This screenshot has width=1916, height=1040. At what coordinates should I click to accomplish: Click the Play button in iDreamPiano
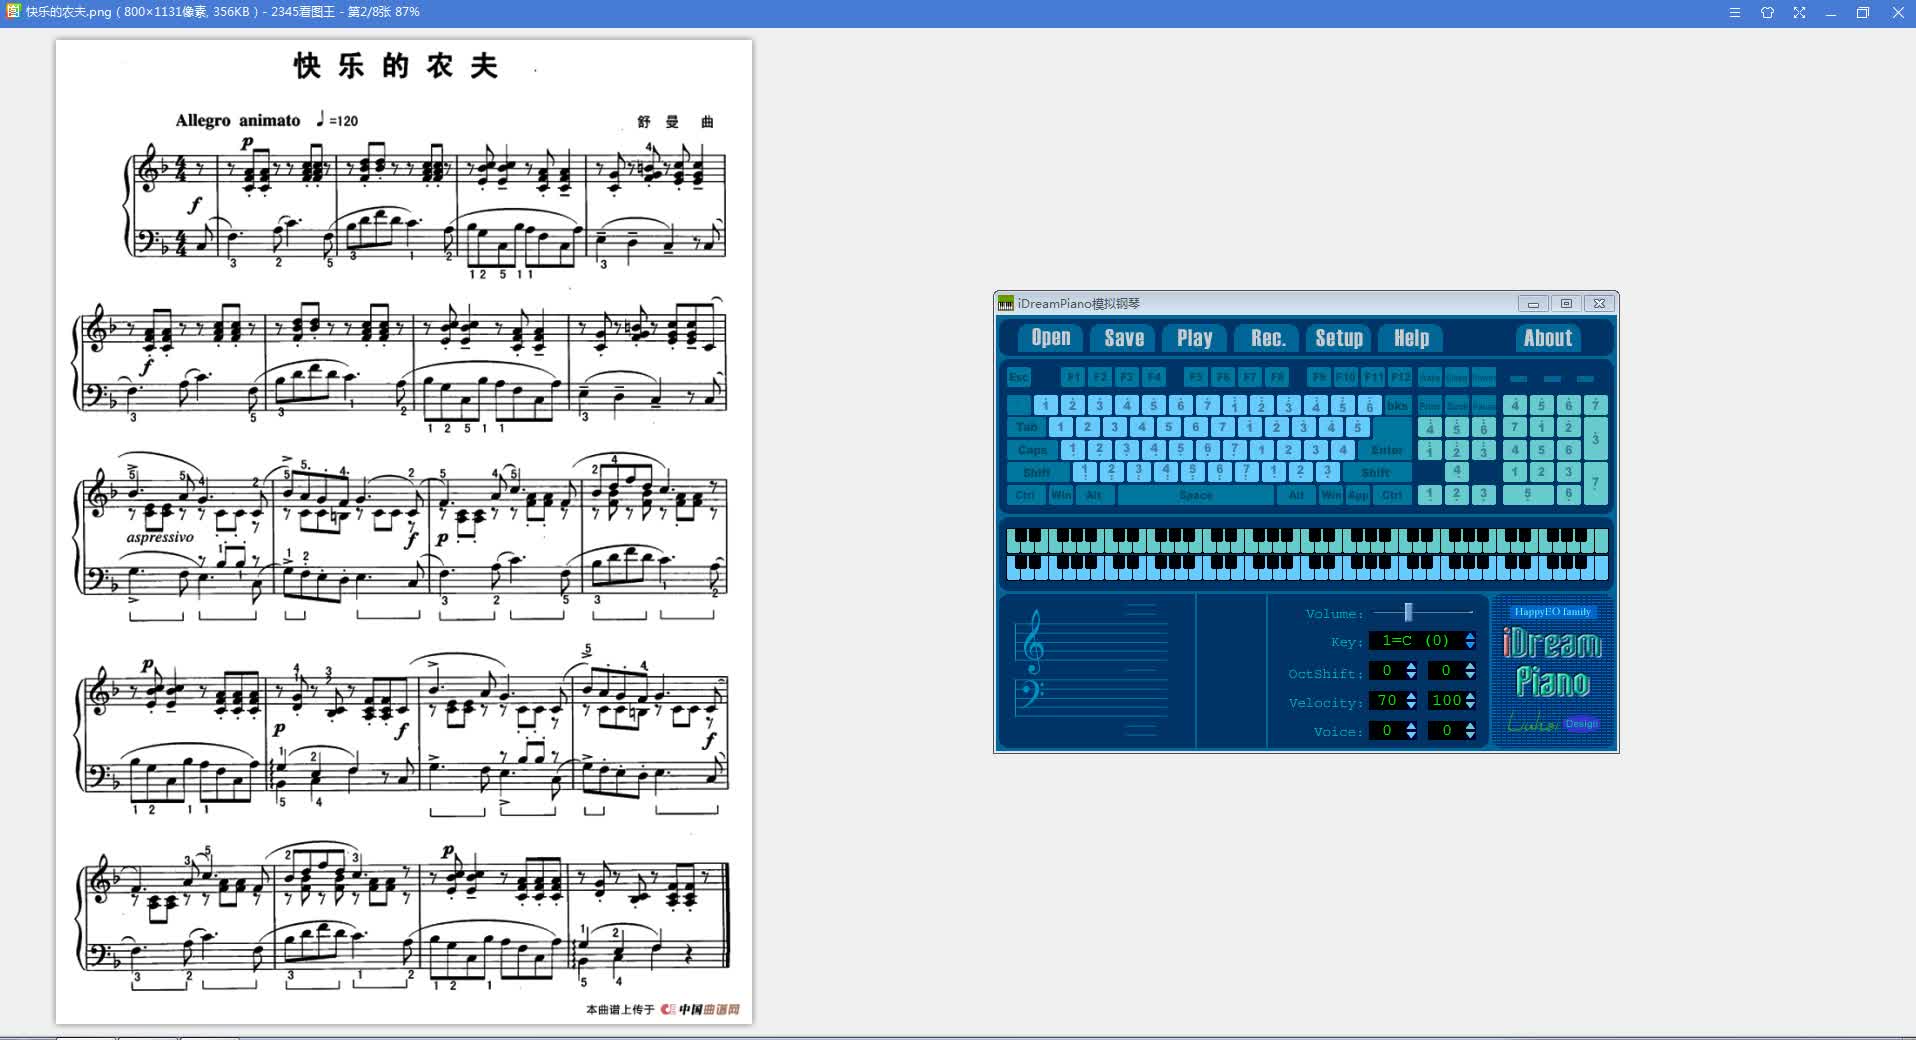pos(1195,338)
